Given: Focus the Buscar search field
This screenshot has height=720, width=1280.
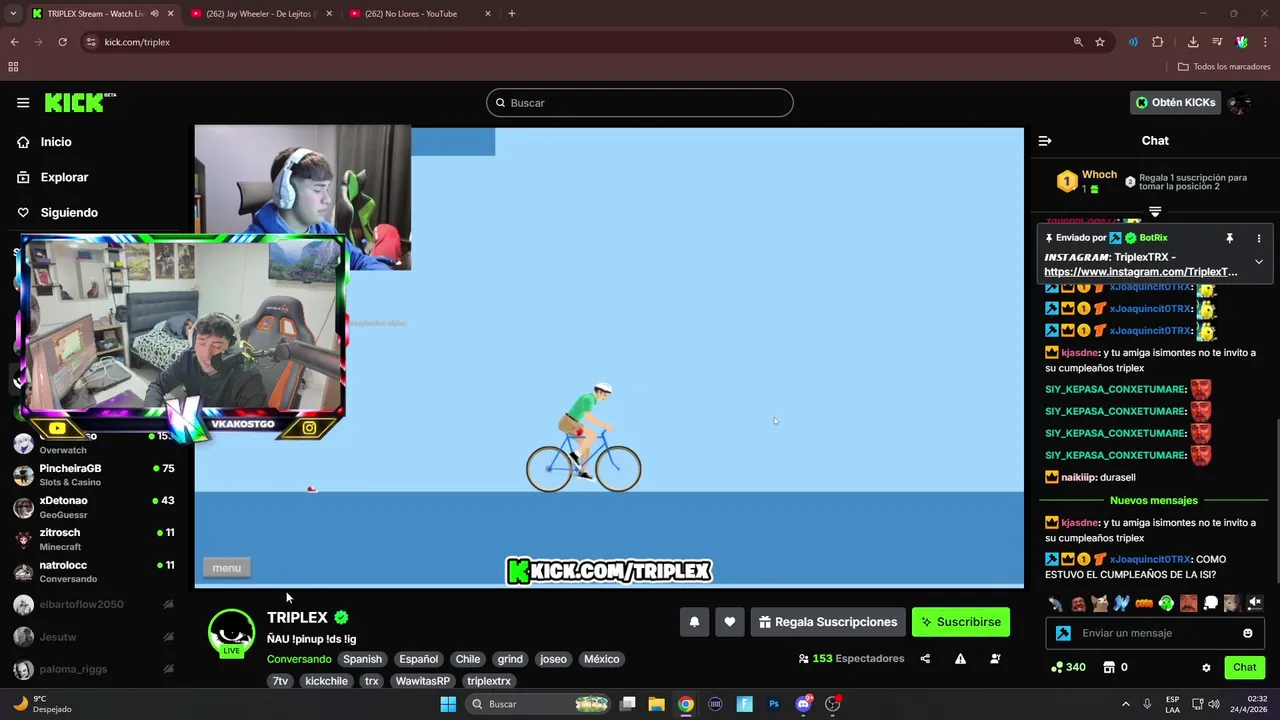Looking at the screenshot, I should point(640,103).
